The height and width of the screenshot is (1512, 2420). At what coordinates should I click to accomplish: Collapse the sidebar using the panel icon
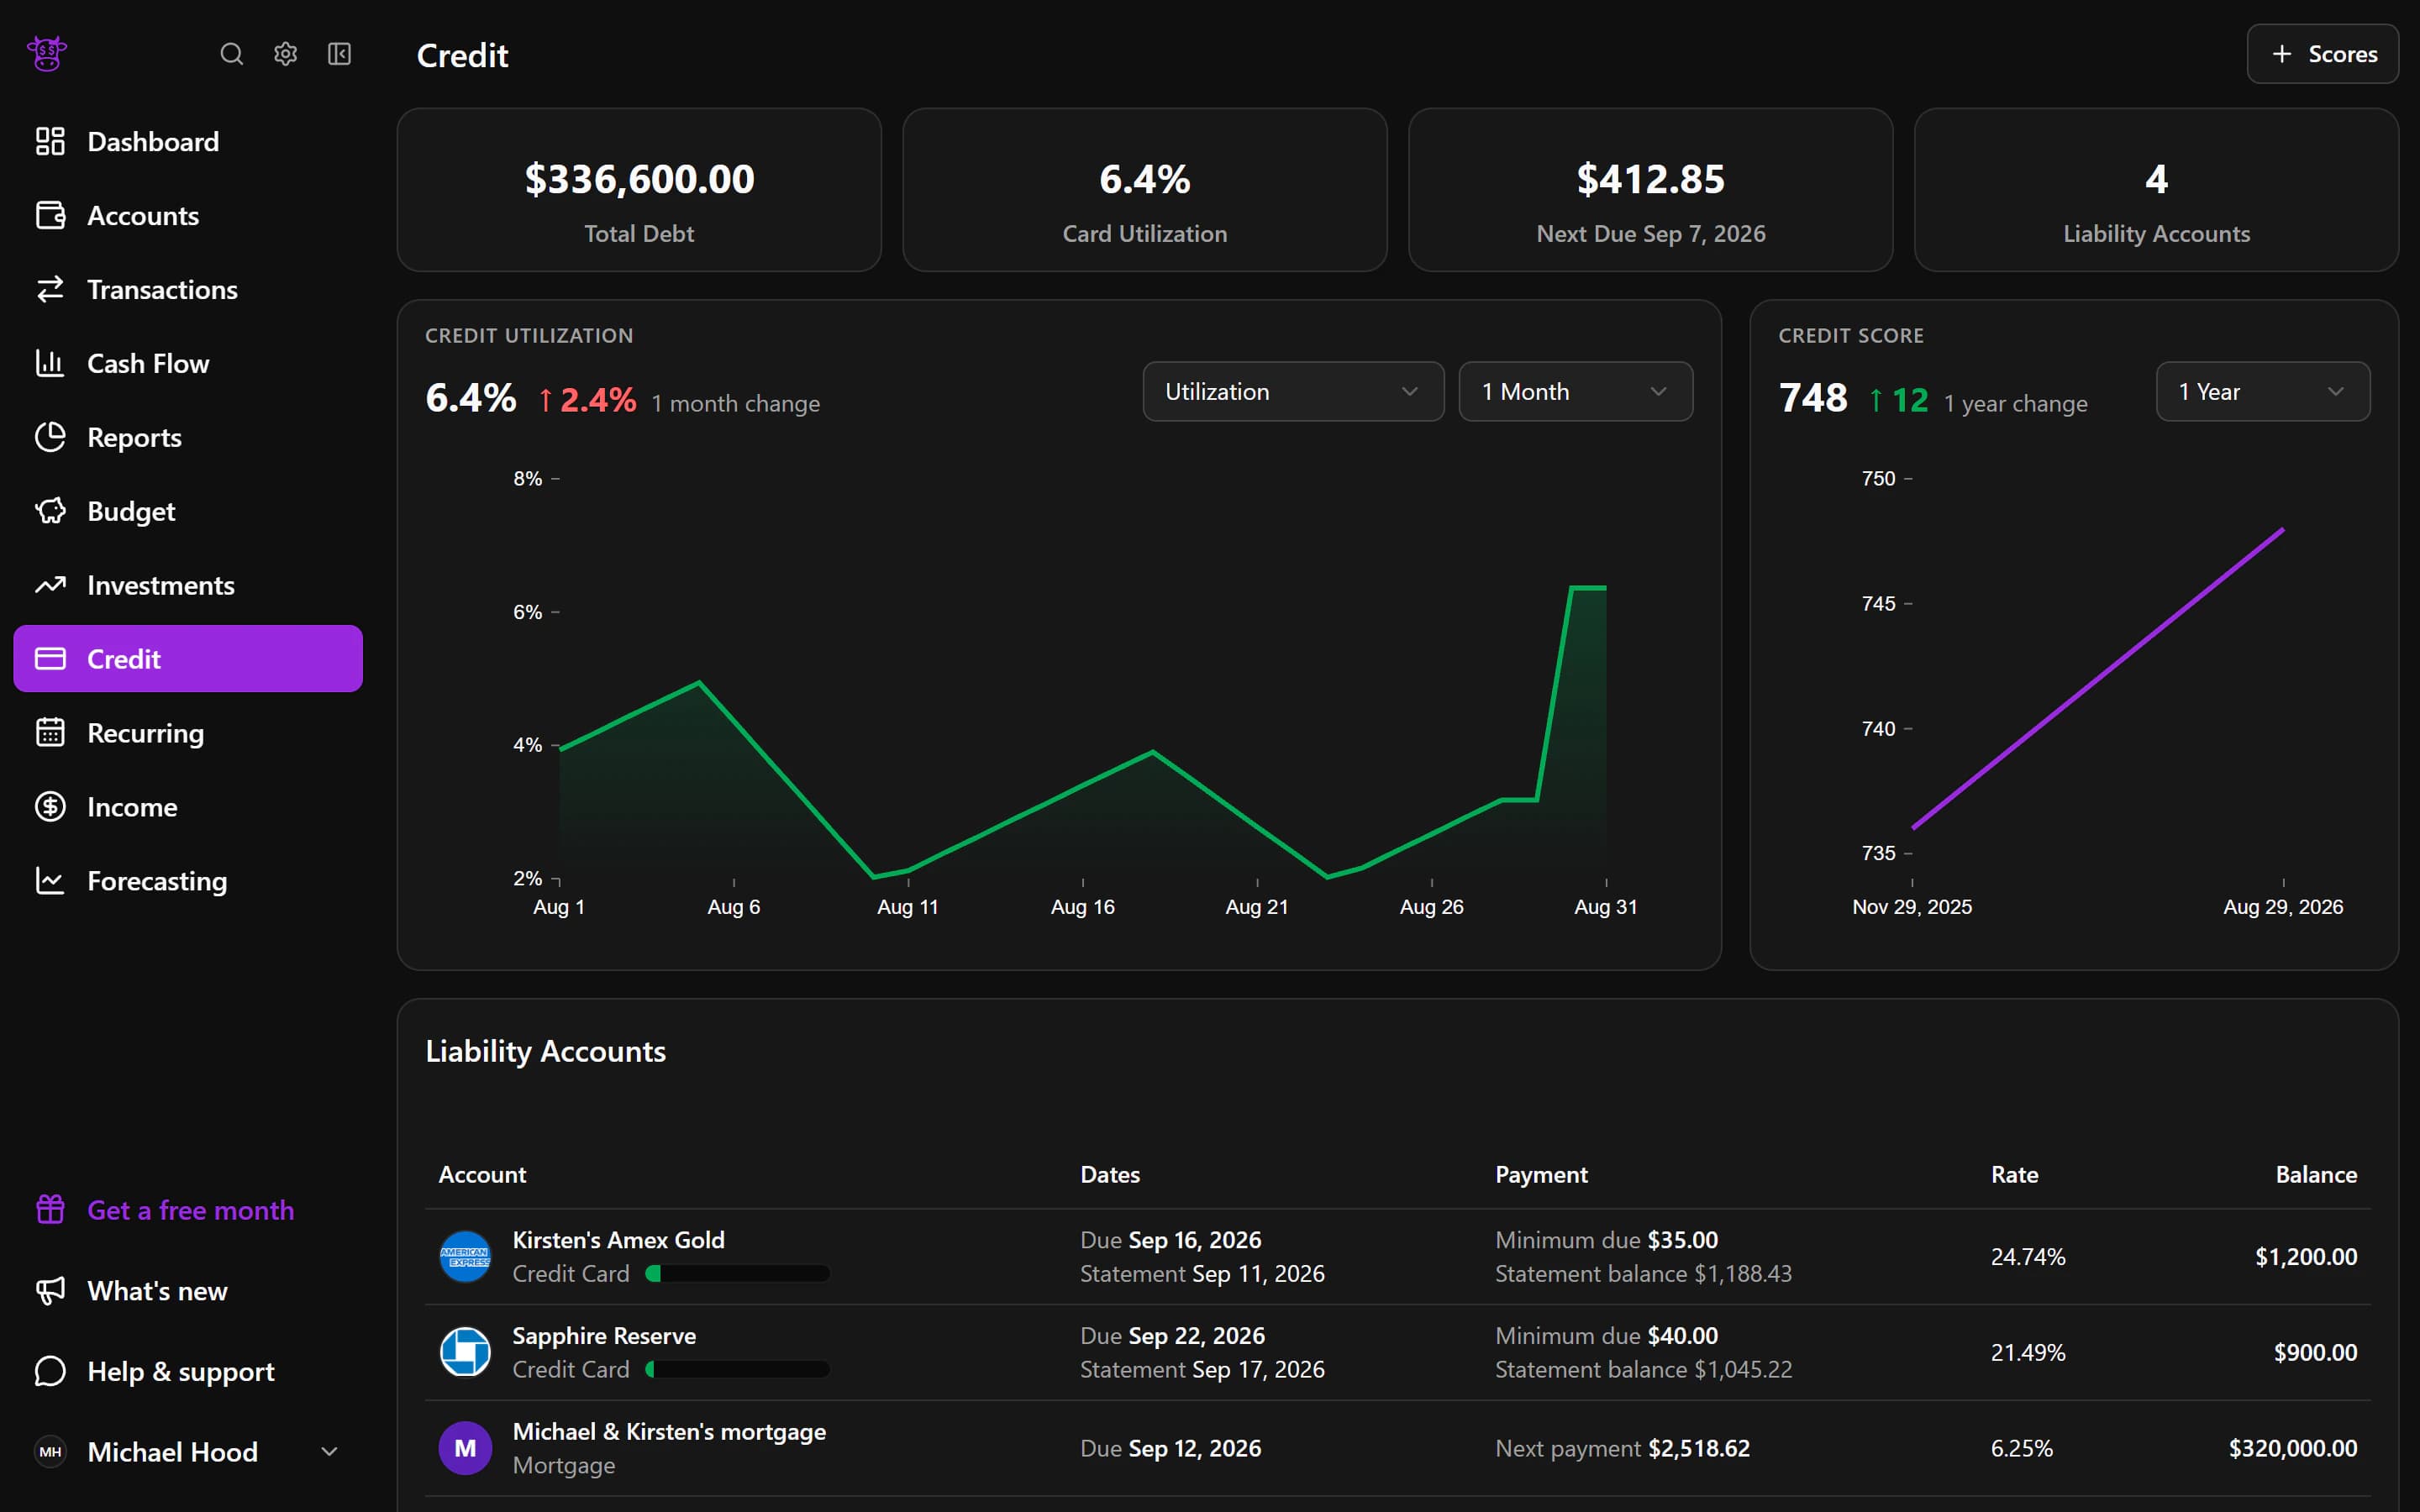[x=340, y=54]
